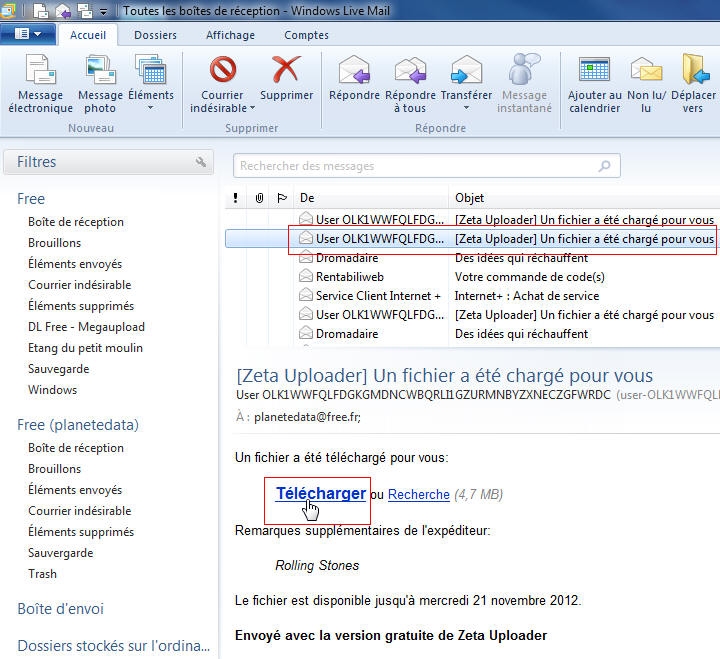Click the quick access toolbar customize arrow
Image resolution: width=720 pixels, height=659 pixels.
tap(104, 11)
